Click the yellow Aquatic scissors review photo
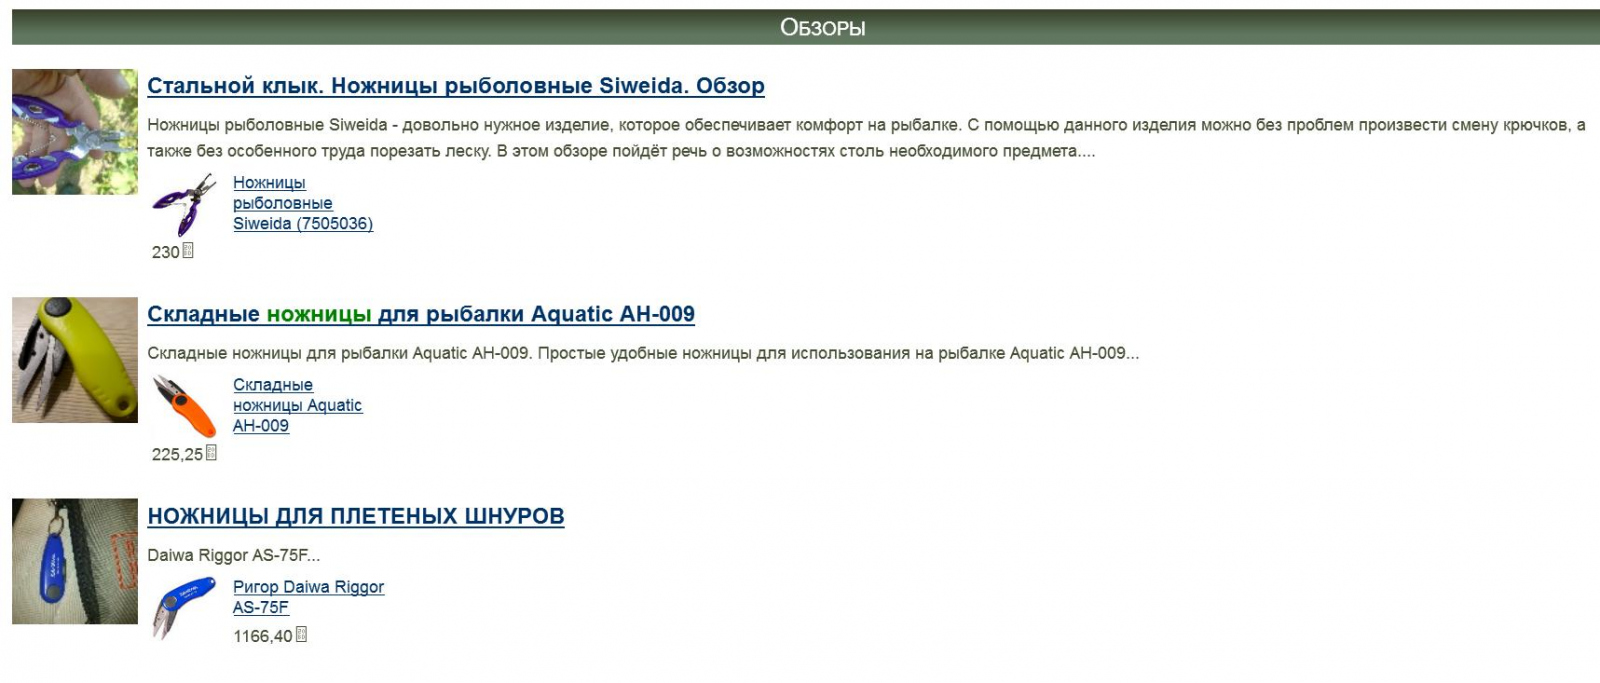Screen dimensions: 1600x683 [74, 360]
